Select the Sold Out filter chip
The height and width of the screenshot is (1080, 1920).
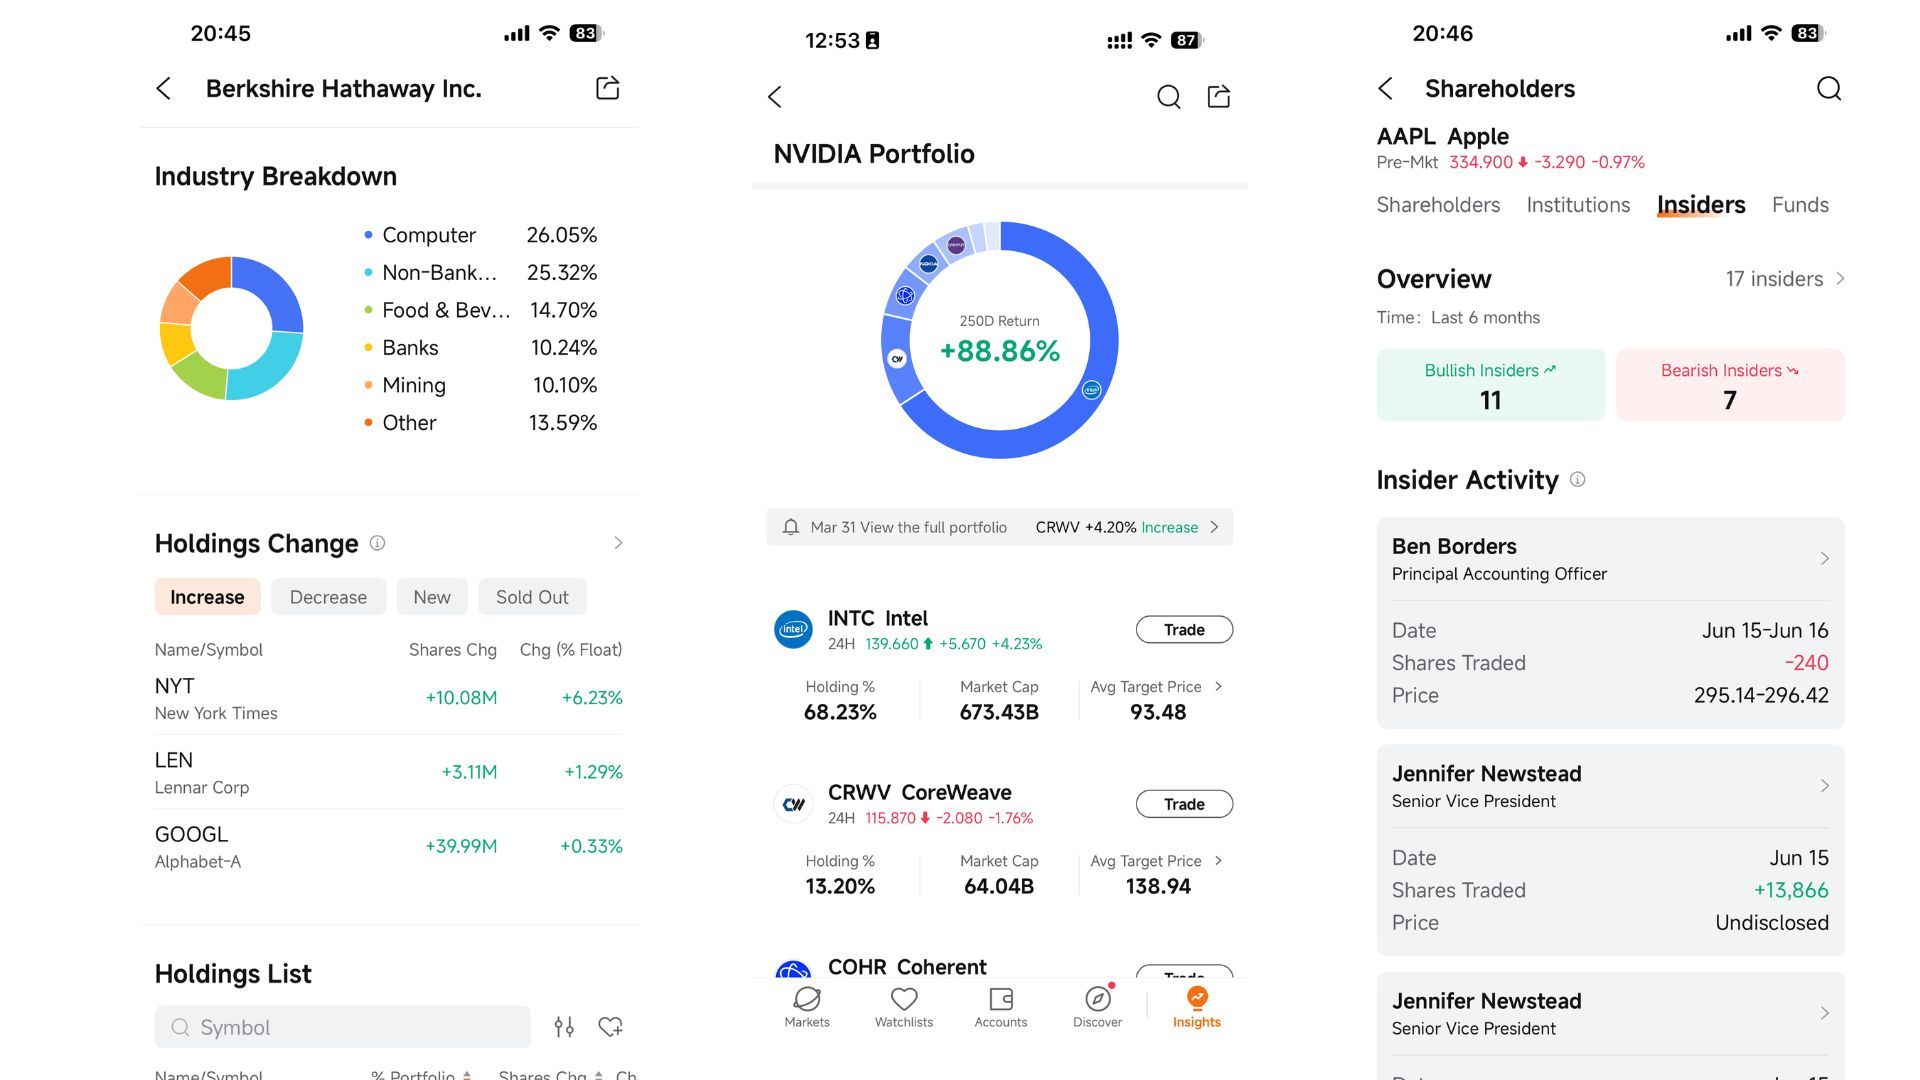(532, 597)
